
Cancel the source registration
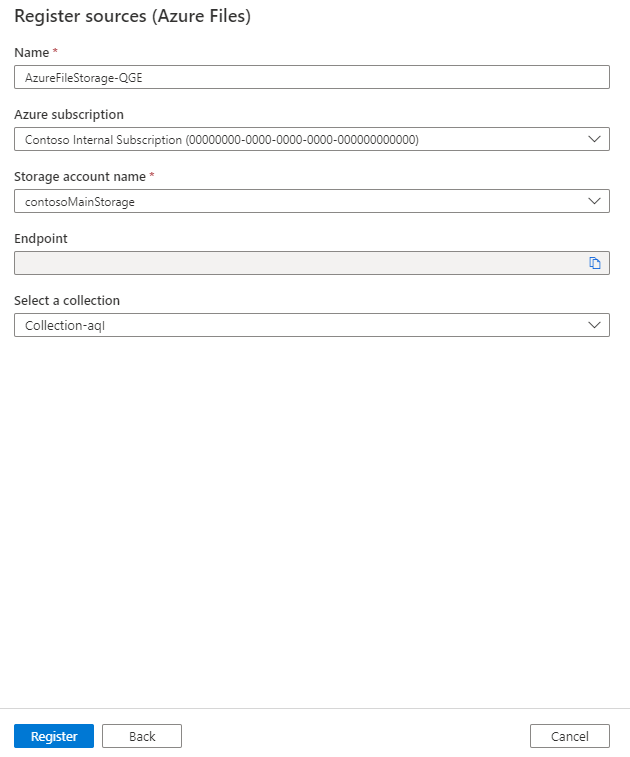(570, 736)
